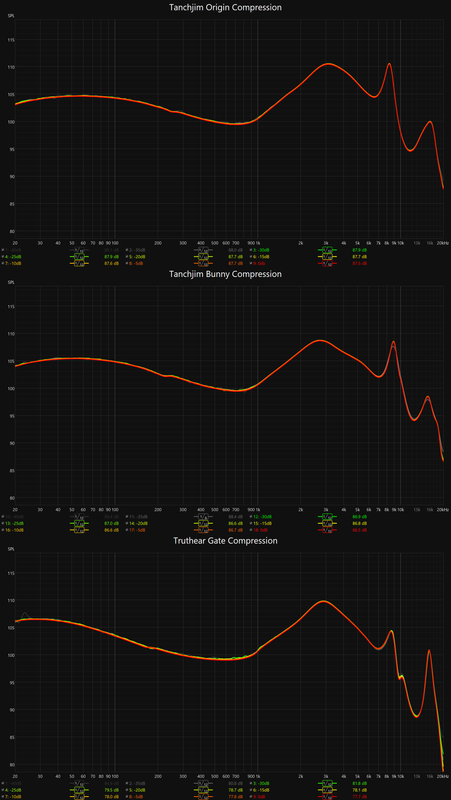The height and width of the screenshot is (800, 451).
Task: Click 110 SPL tick on Origin graph
Action: [11, 67]
